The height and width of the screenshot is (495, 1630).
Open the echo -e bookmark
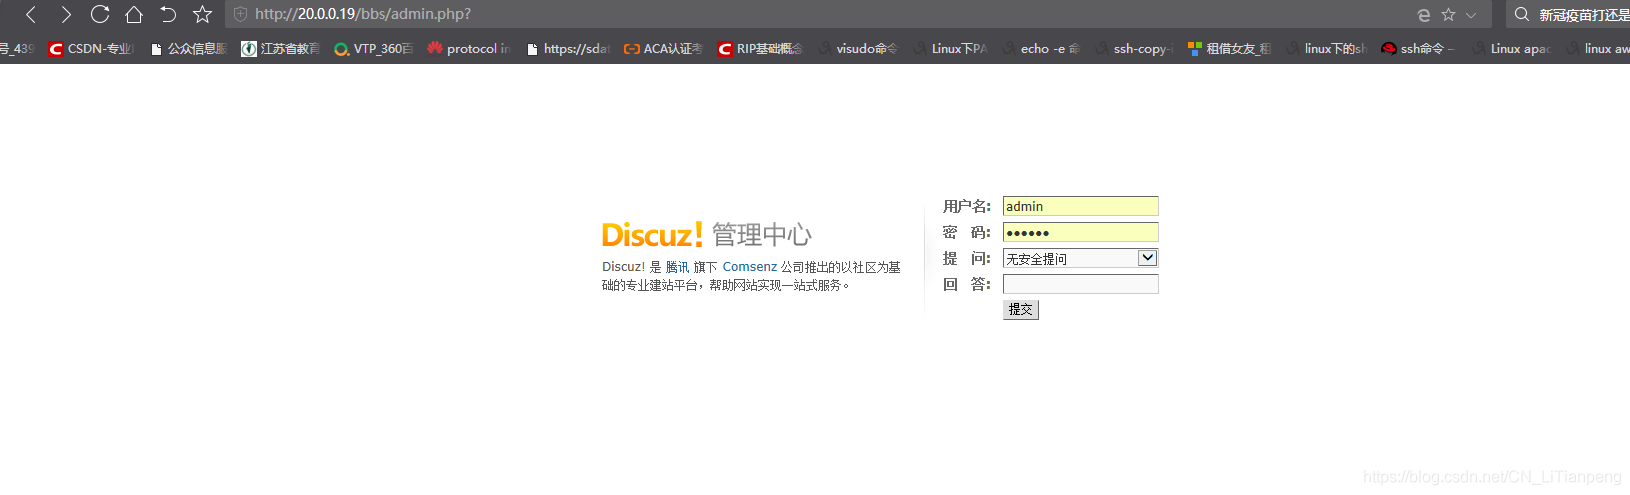click(1041, 48)
